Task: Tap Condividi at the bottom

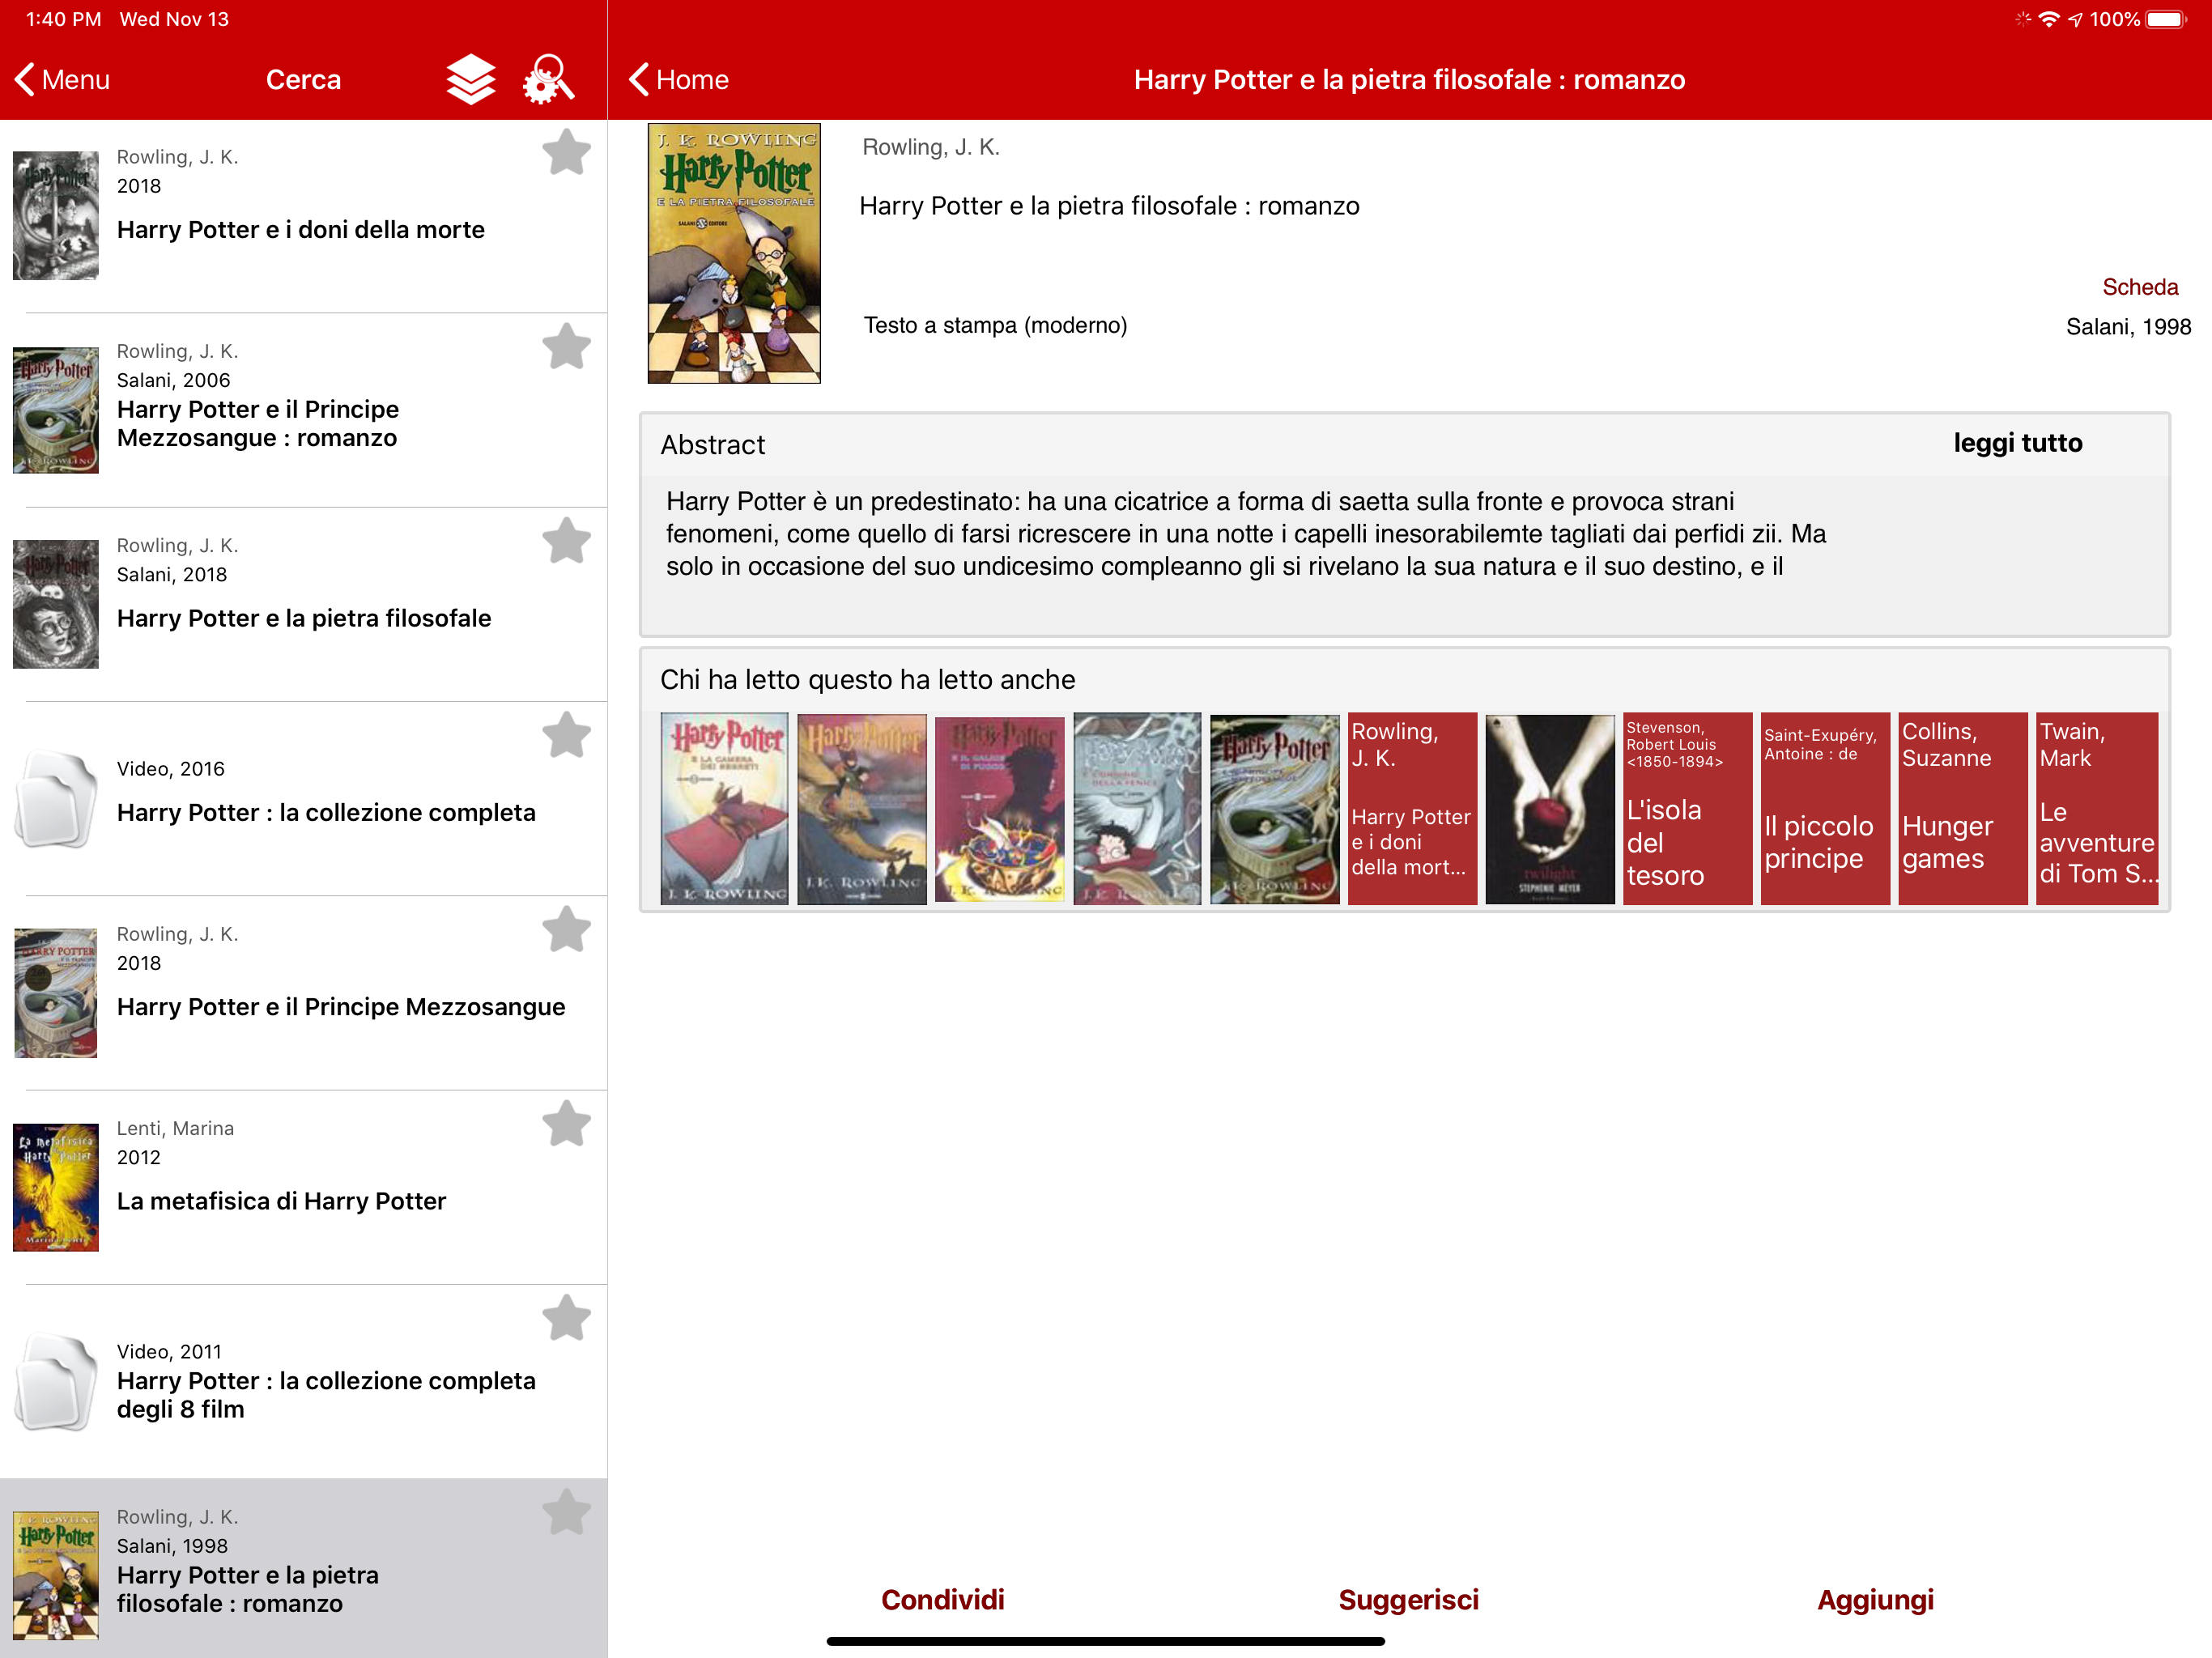Action: [942, 1599]
